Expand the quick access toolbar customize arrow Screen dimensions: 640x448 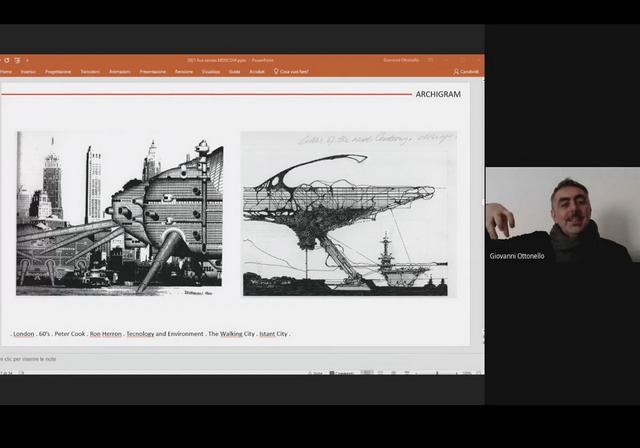27,60
